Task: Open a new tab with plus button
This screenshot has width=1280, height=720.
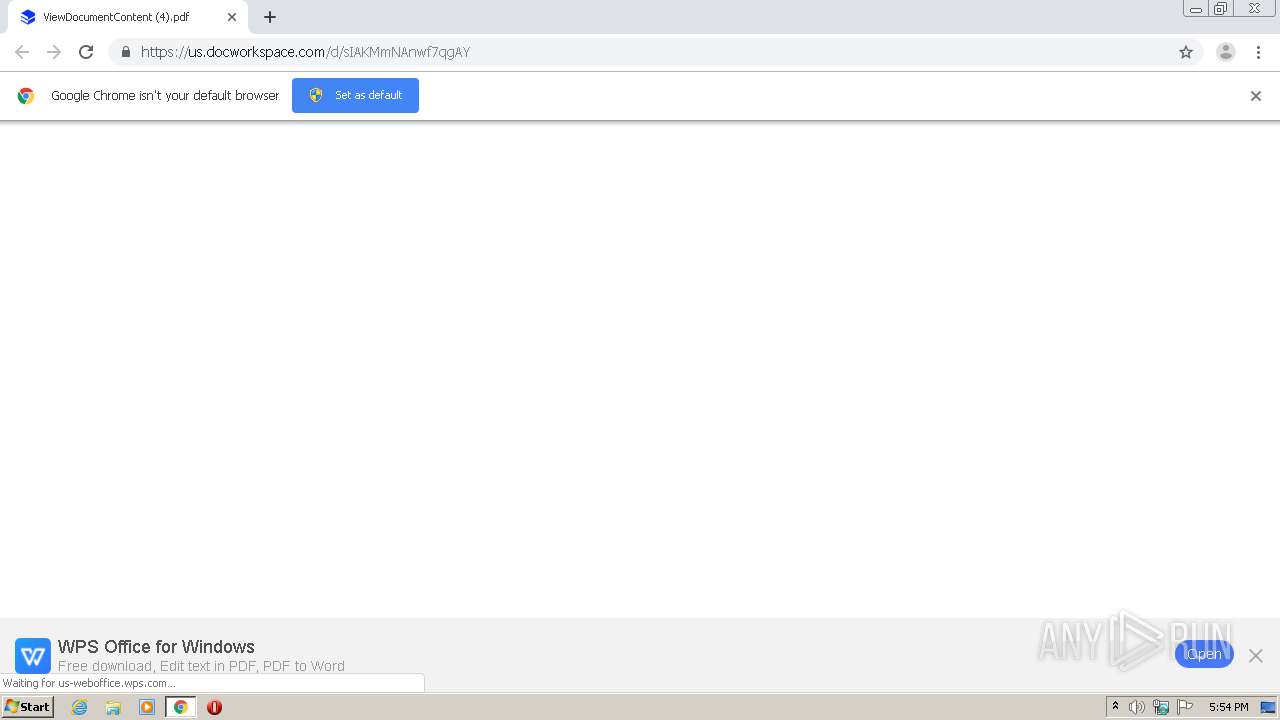Action: pos(270,17)
